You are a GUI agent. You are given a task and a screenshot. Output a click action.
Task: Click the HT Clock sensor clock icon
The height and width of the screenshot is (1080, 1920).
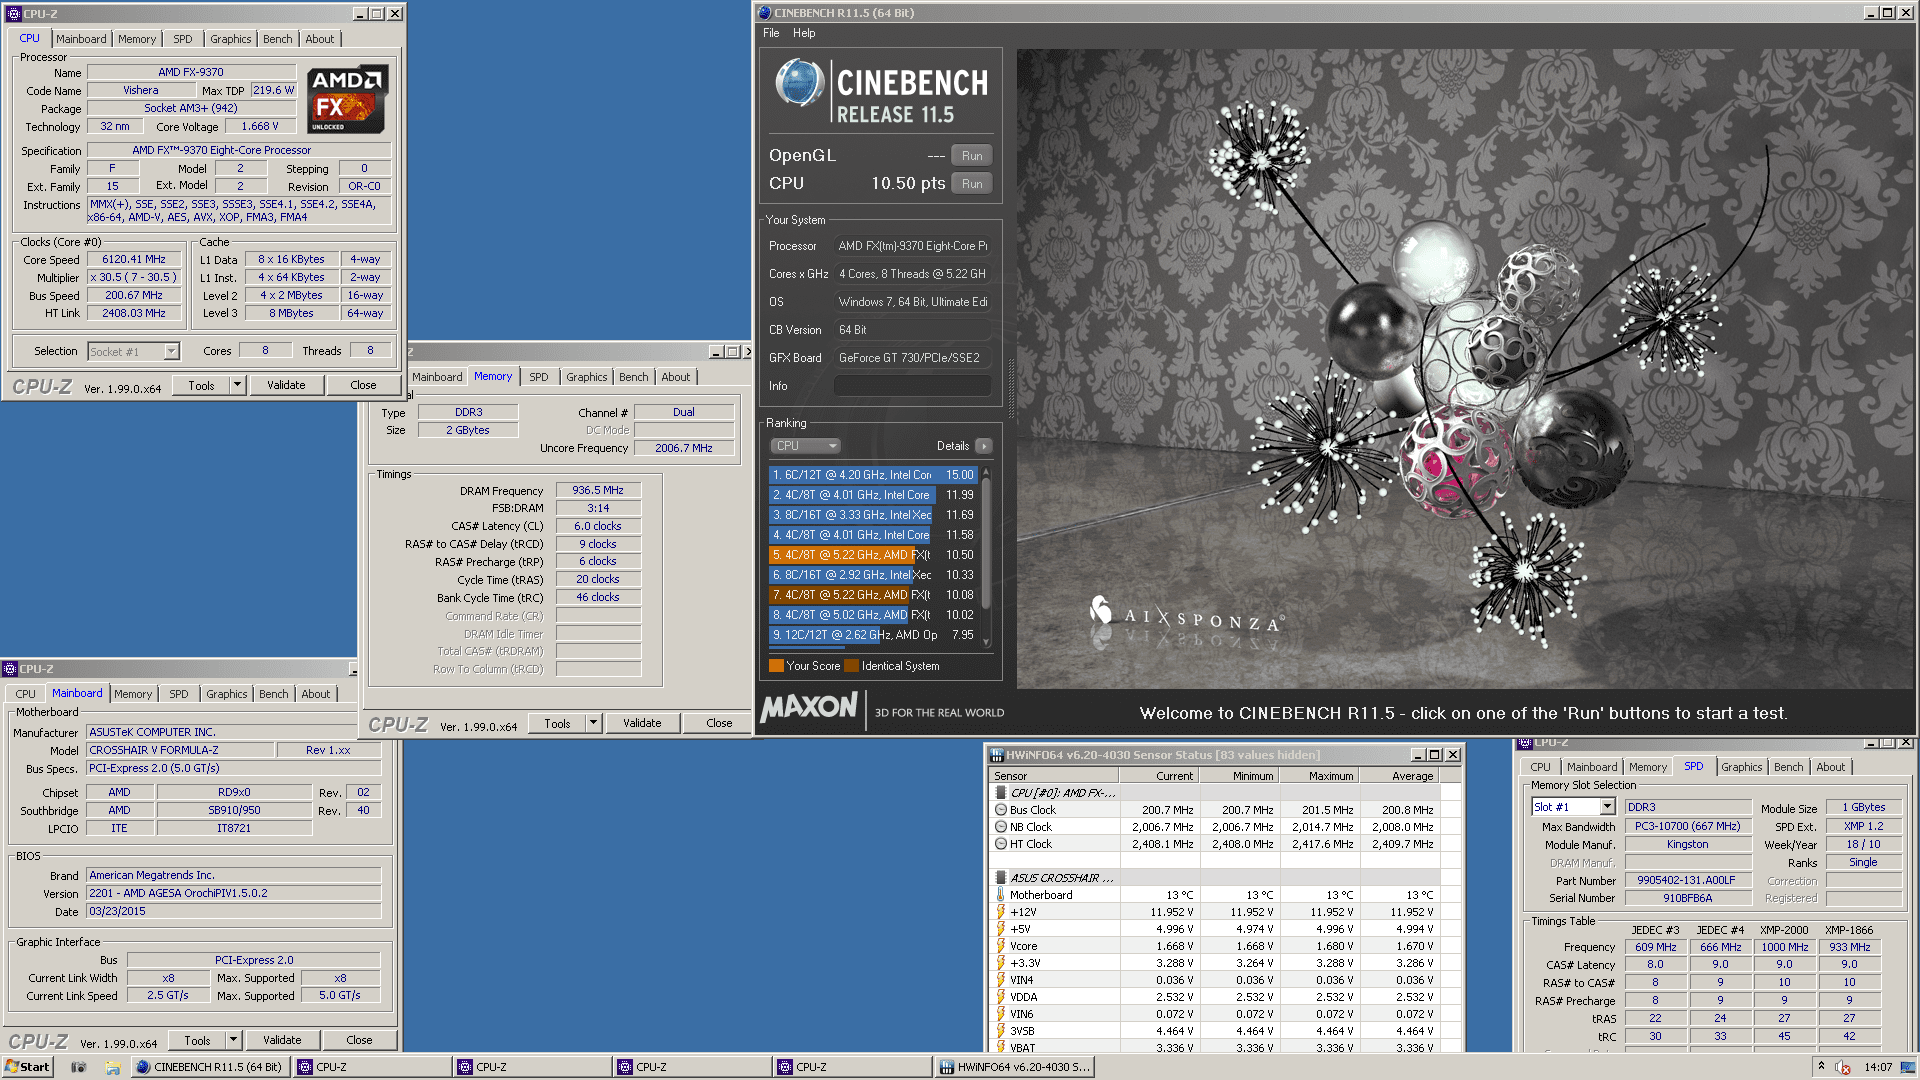1001,844
